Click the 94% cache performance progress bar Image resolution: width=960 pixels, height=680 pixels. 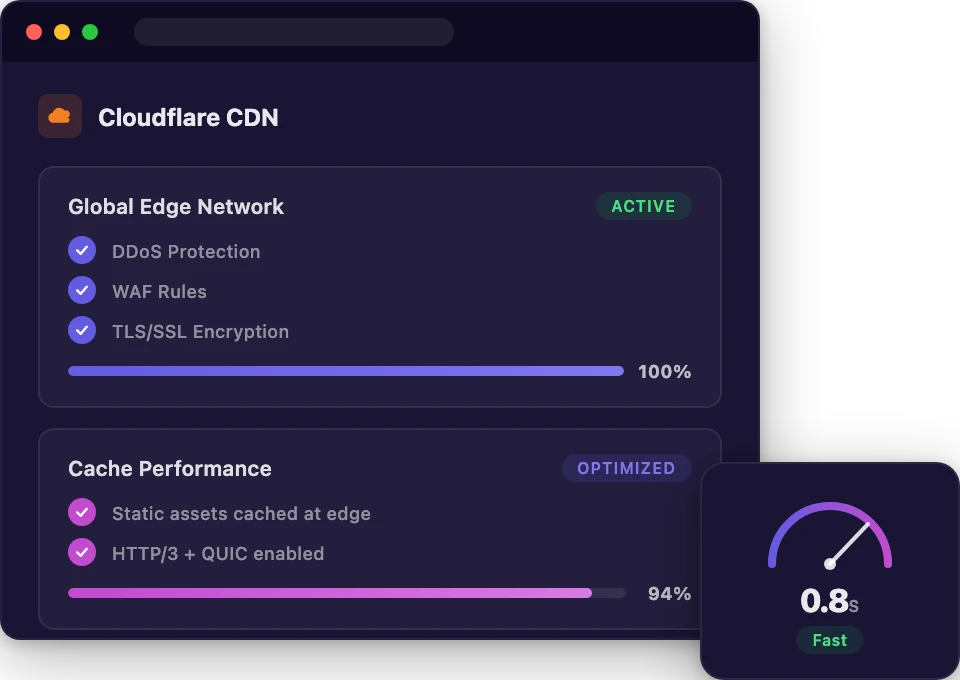[x=345, y=593]
